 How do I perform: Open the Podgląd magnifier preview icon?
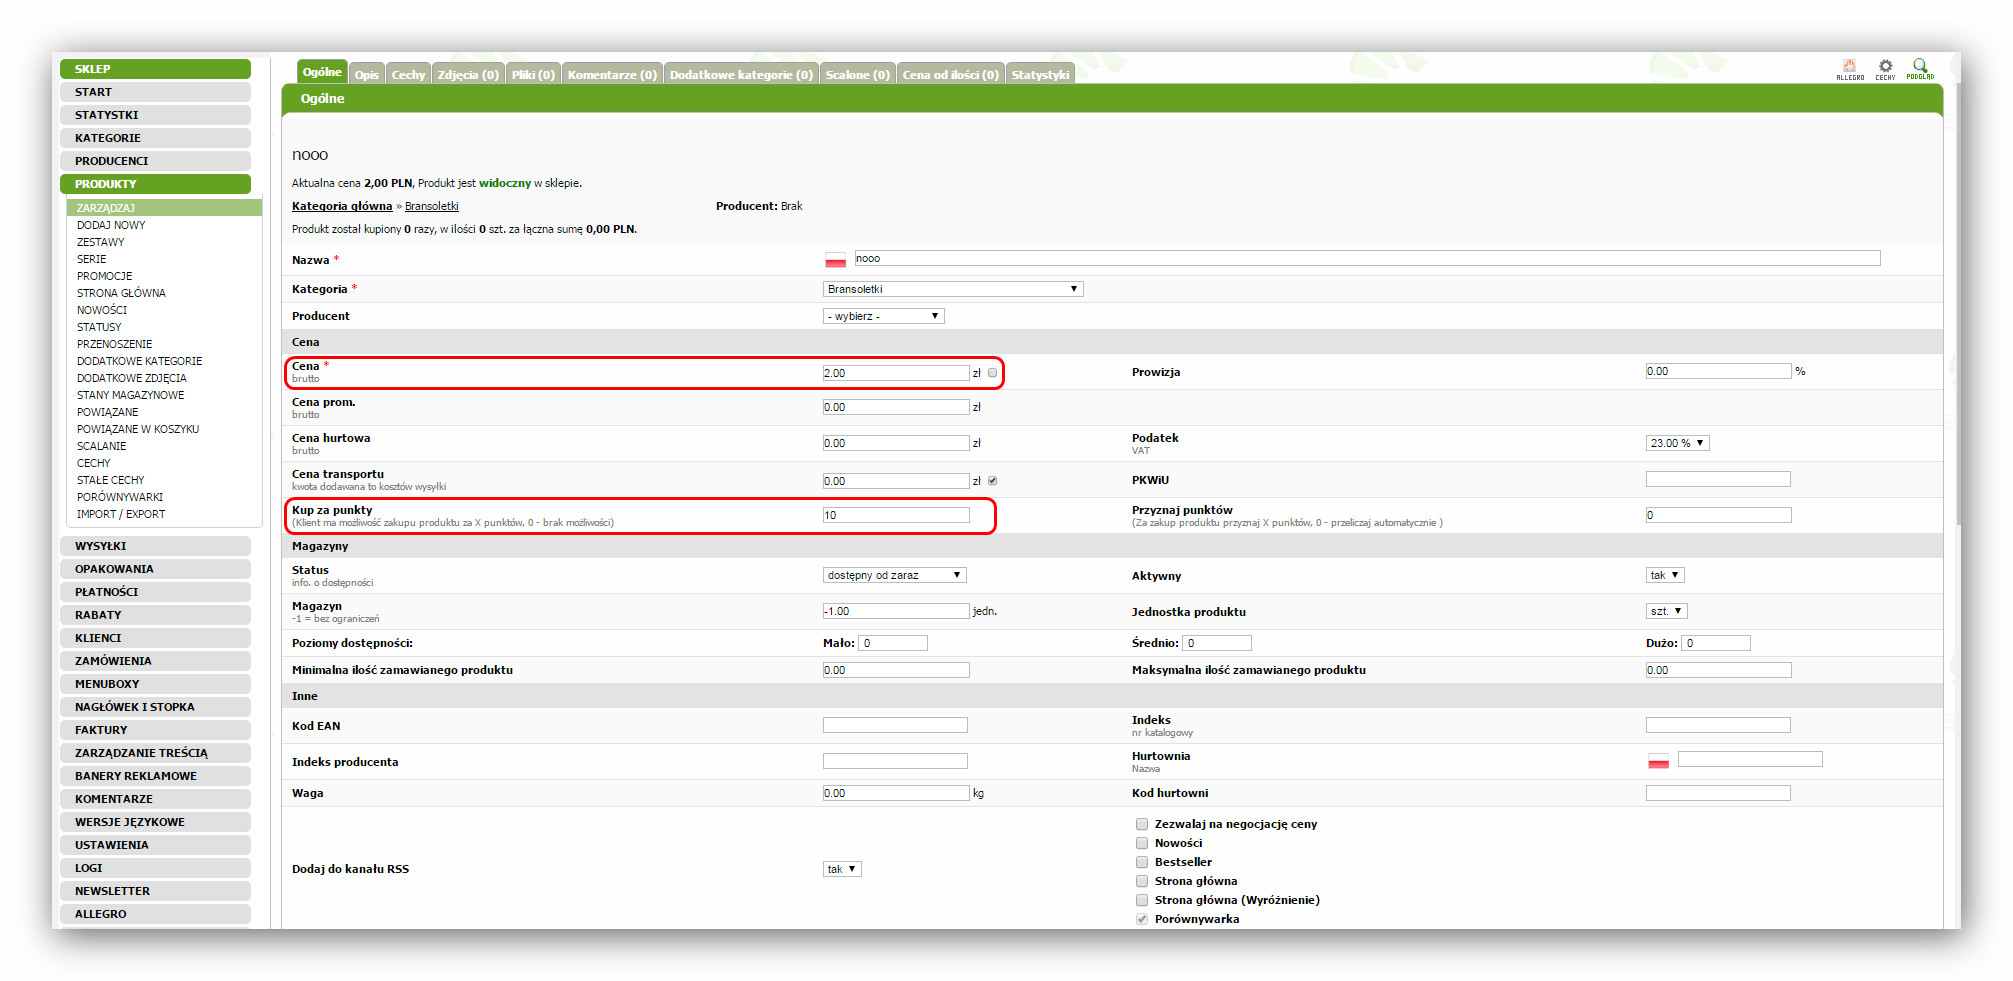click(1920, 68)
